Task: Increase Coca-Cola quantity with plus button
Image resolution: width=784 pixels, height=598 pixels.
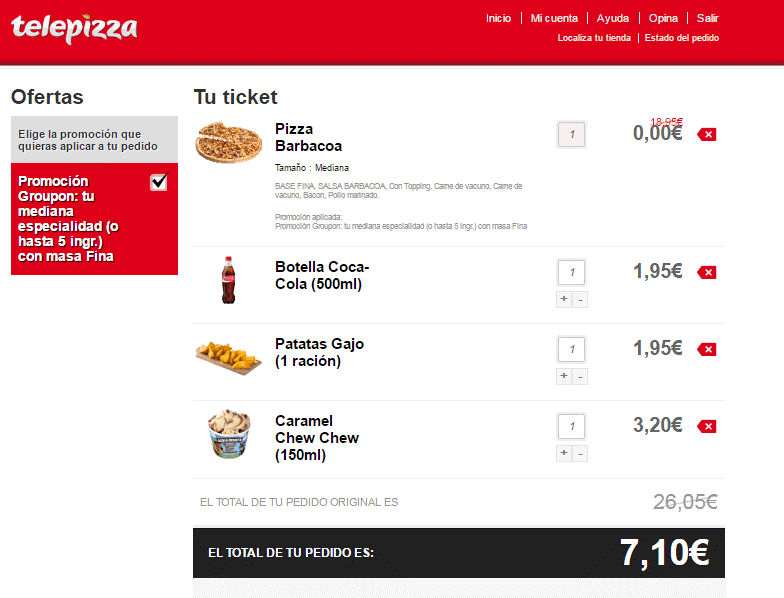Action: [564, 299]
